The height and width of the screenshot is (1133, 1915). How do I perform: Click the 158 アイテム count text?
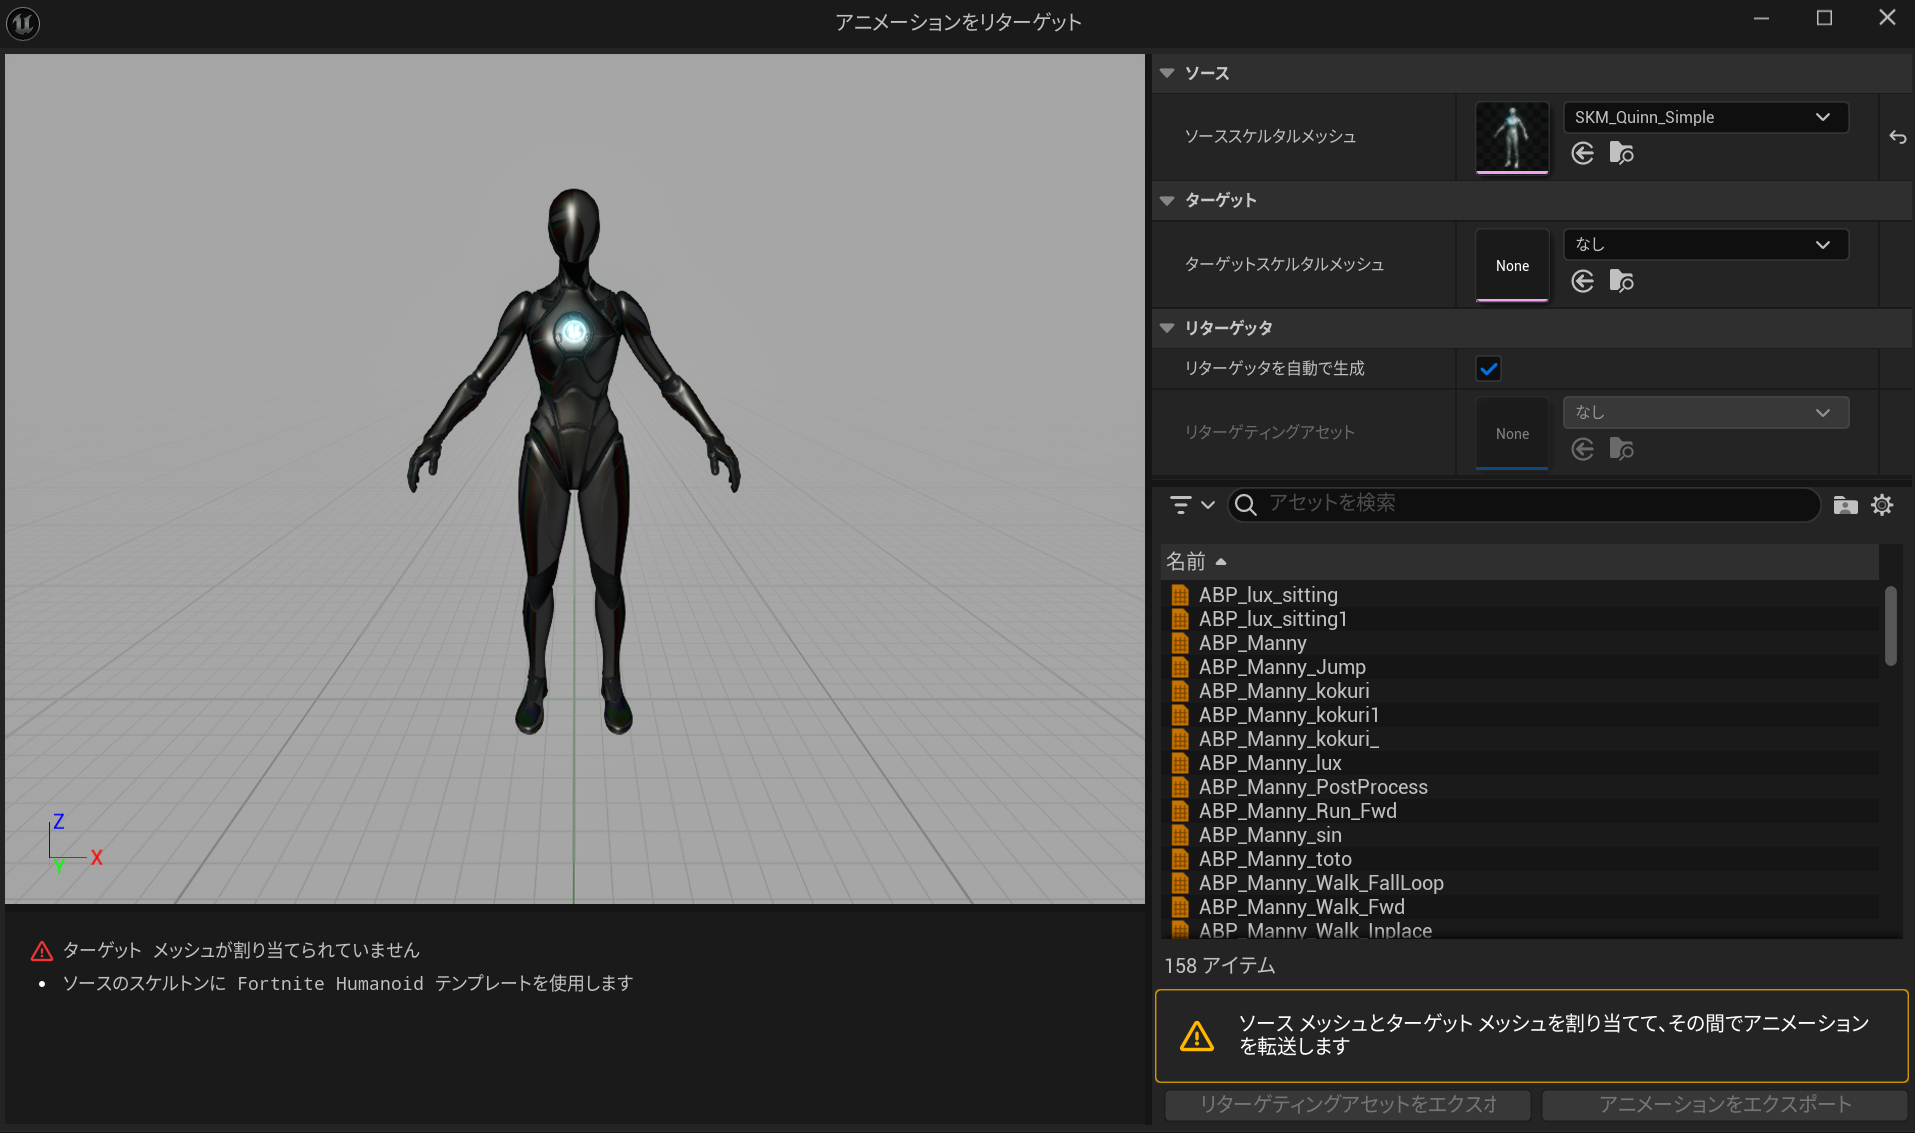tap(1219, 966)
